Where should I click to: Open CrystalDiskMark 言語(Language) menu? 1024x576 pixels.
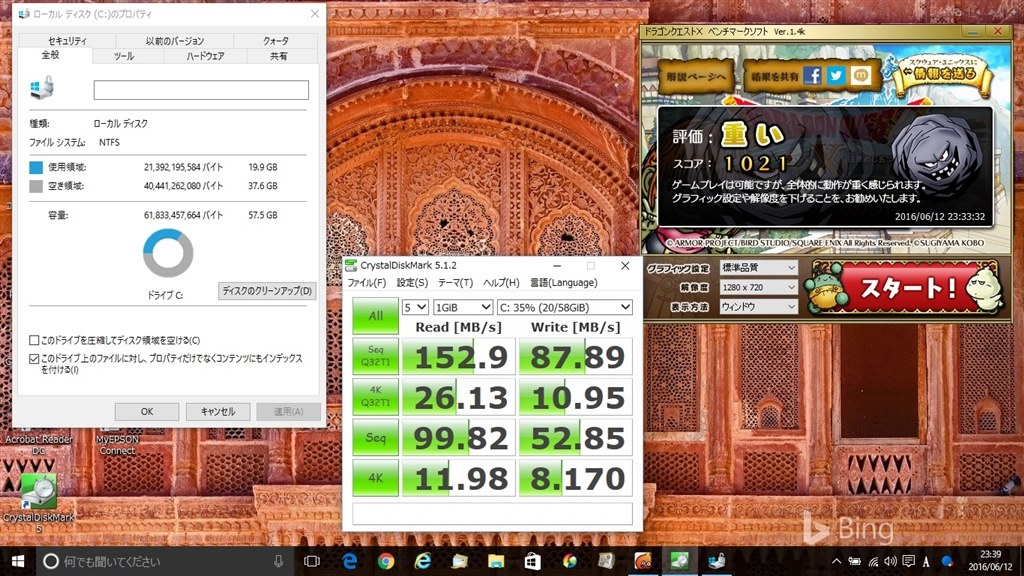click(x=563, y=283)
